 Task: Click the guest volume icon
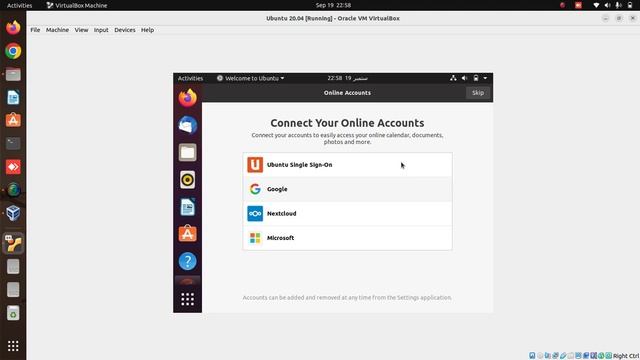[464, 78]
